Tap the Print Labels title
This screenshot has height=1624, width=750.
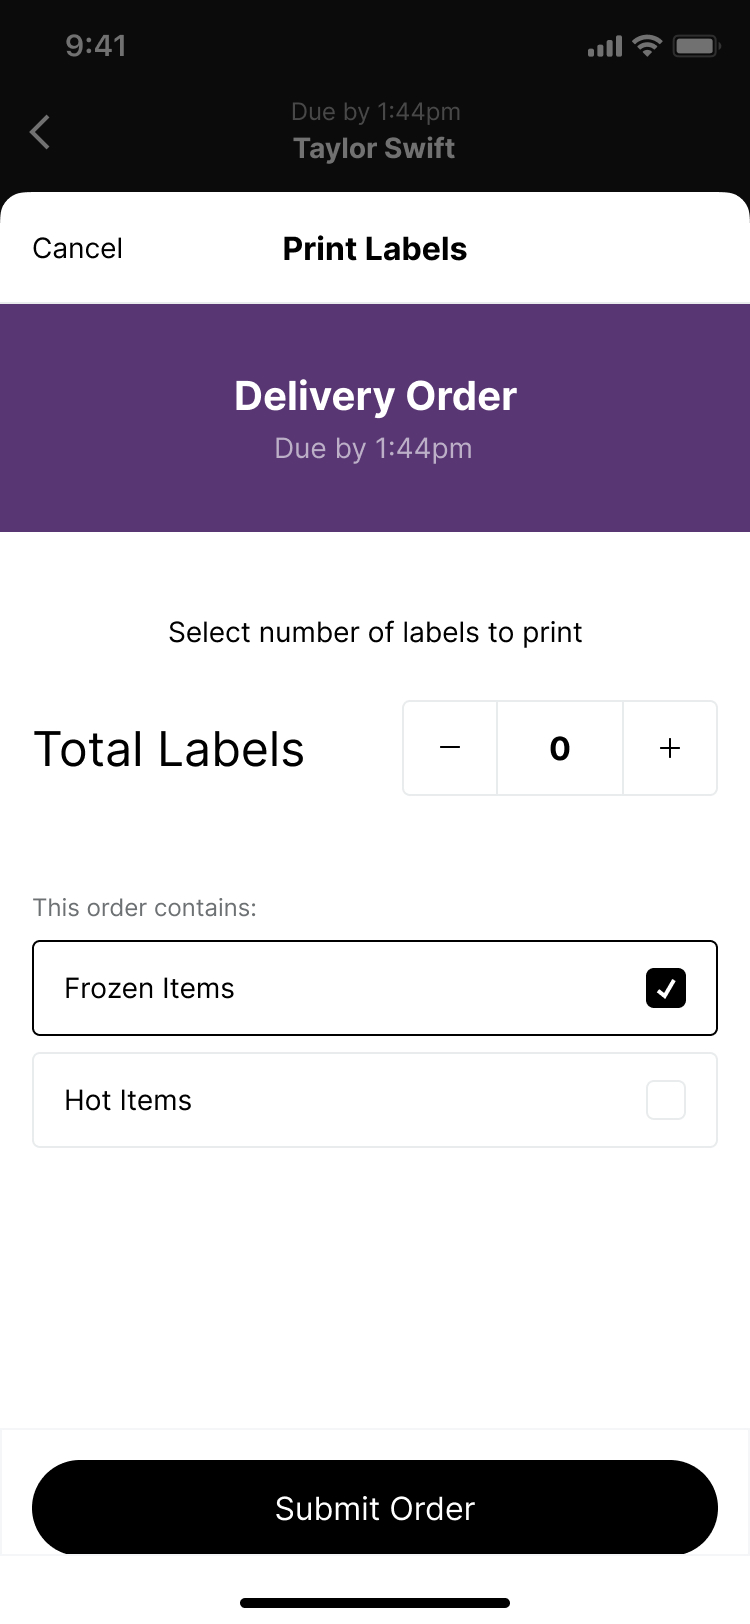click(375, 249)
